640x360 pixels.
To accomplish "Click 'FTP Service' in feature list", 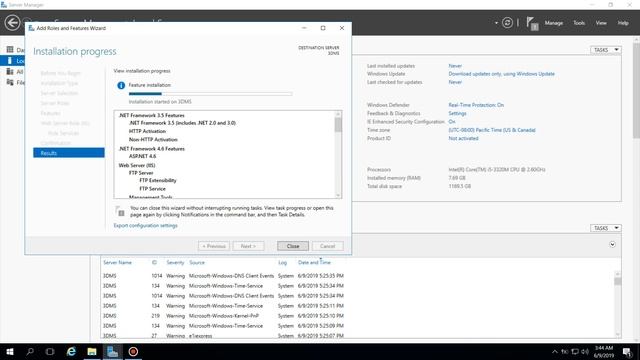I will [x=152, y=189].
